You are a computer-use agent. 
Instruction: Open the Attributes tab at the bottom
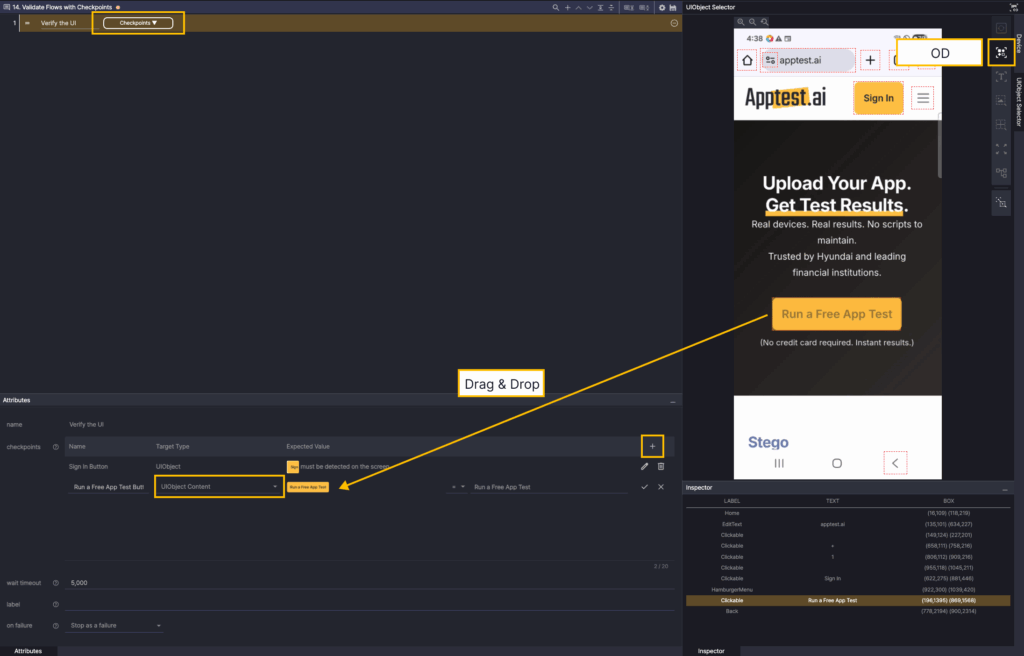pyautogui.click(x=28, y=650)
